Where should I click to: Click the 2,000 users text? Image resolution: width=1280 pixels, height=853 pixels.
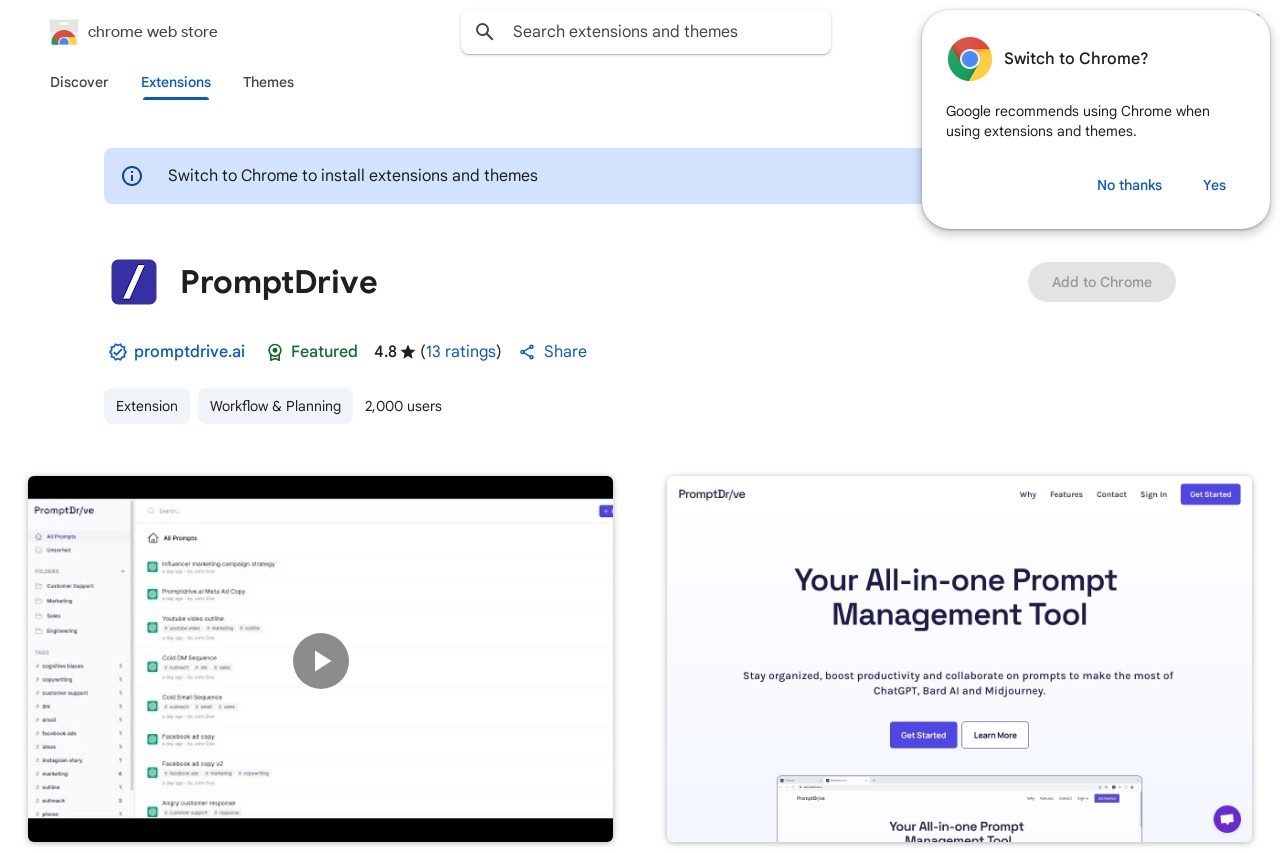[403, 406]
